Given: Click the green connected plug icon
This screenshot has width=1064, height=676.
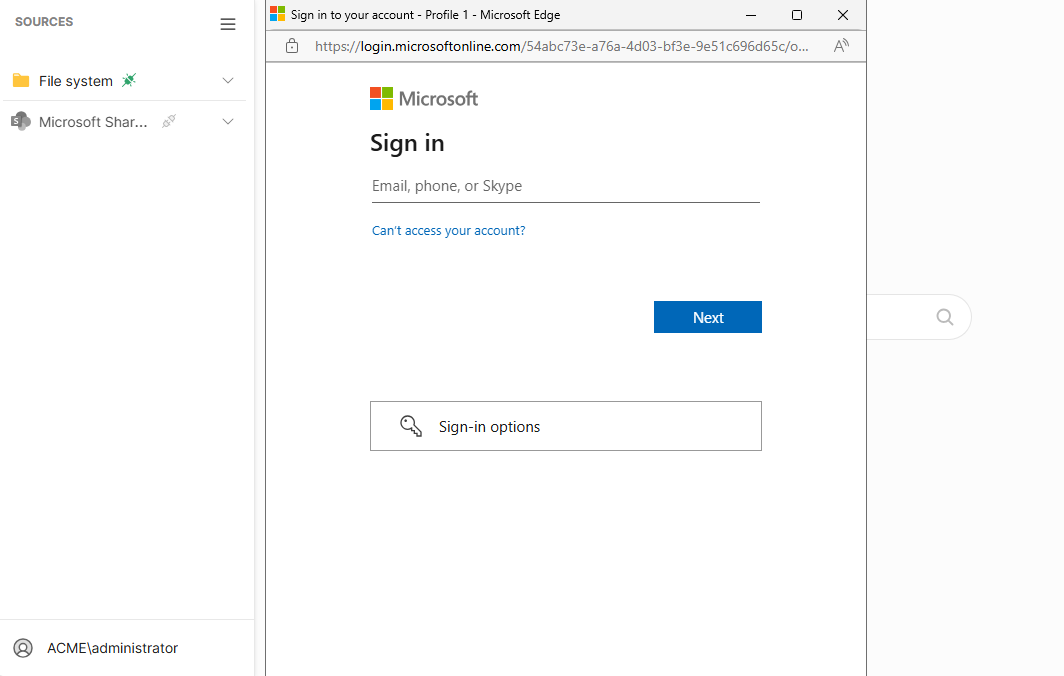Looking at the screenshot, I should coord(128,80).
